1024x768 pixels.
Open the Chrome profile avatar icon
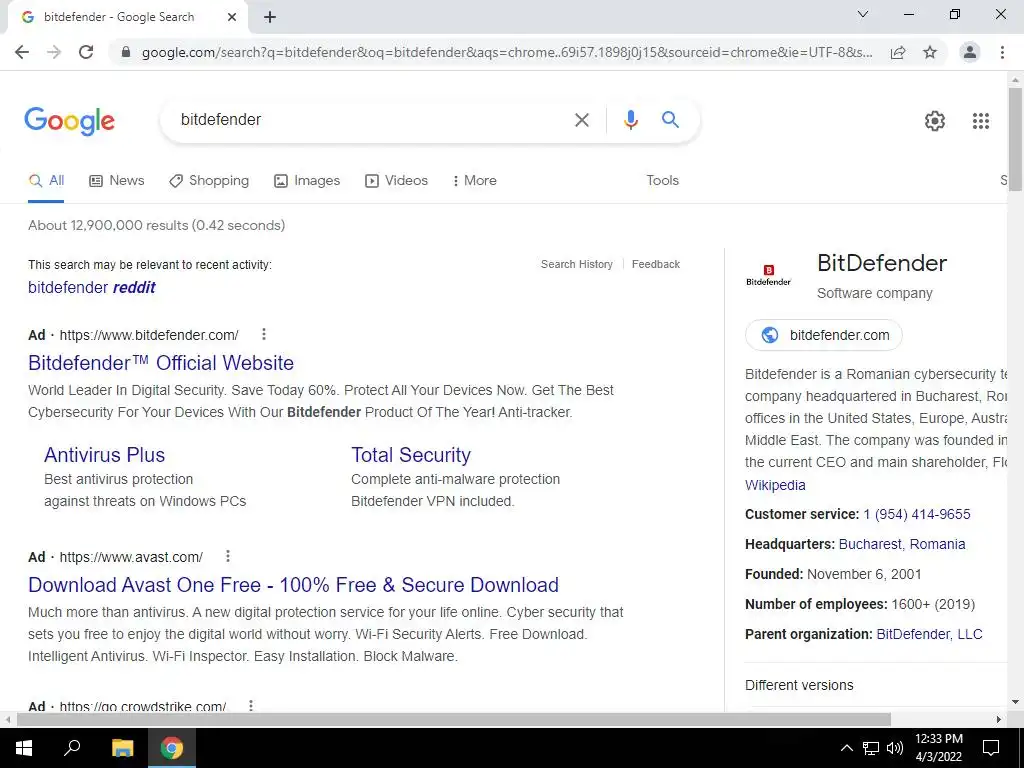970,52
